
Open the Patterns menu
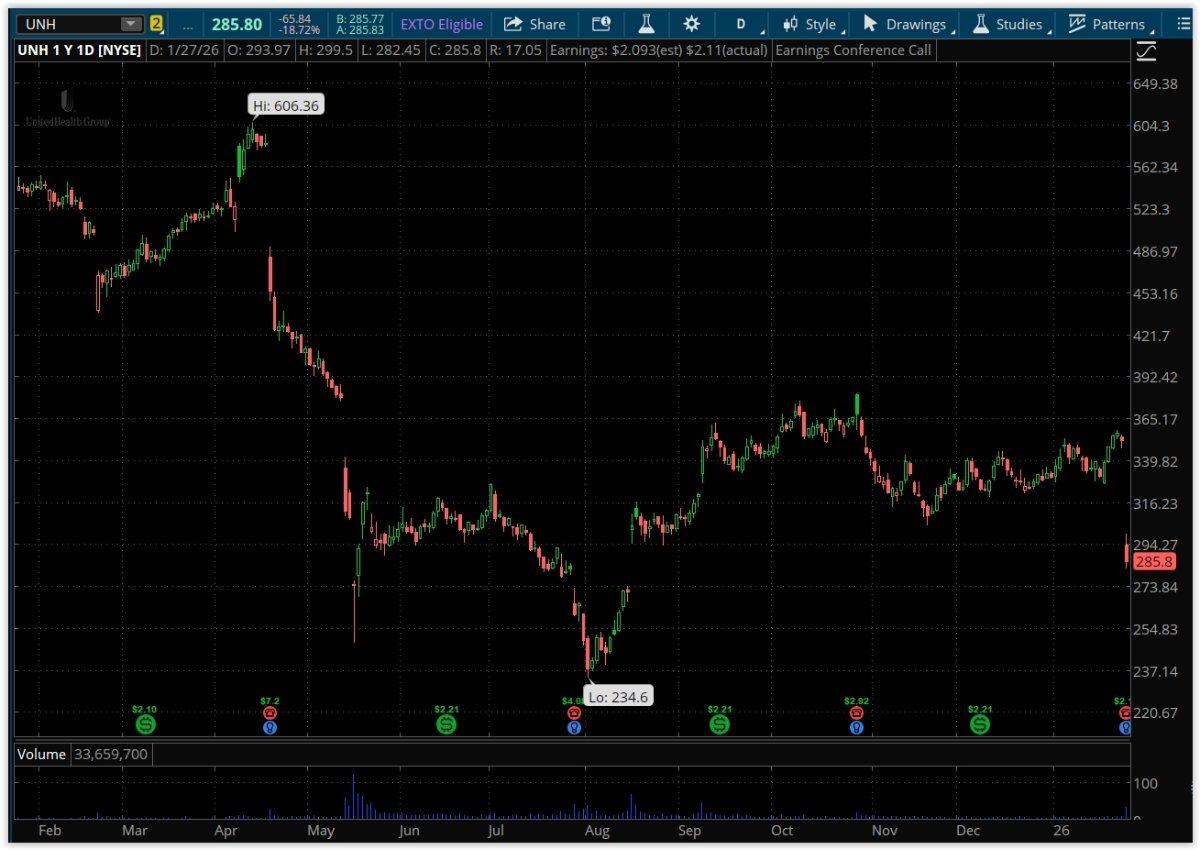pos(1108,24)
